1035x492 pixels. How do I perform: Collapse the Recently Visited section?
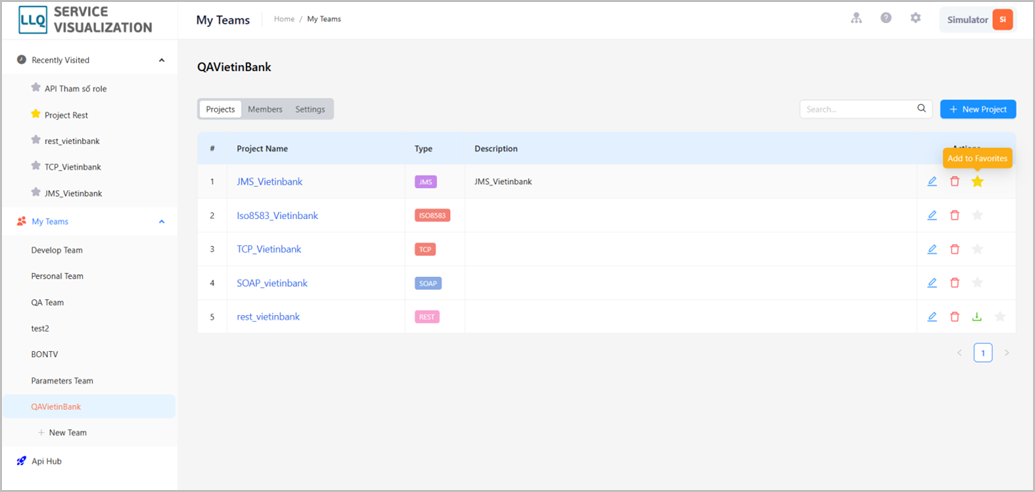162,60
